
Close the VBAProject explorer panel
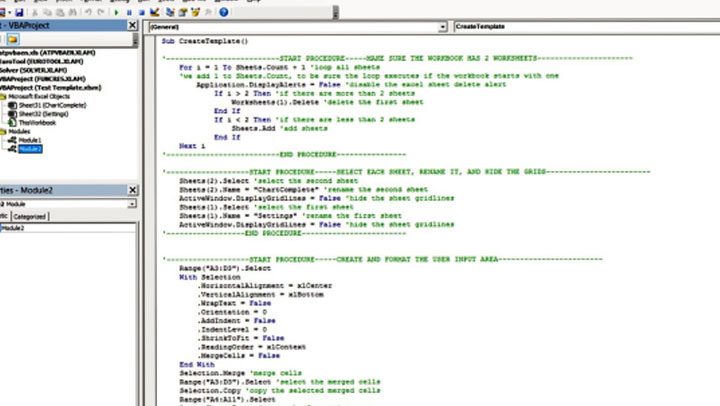click(132, 26)
